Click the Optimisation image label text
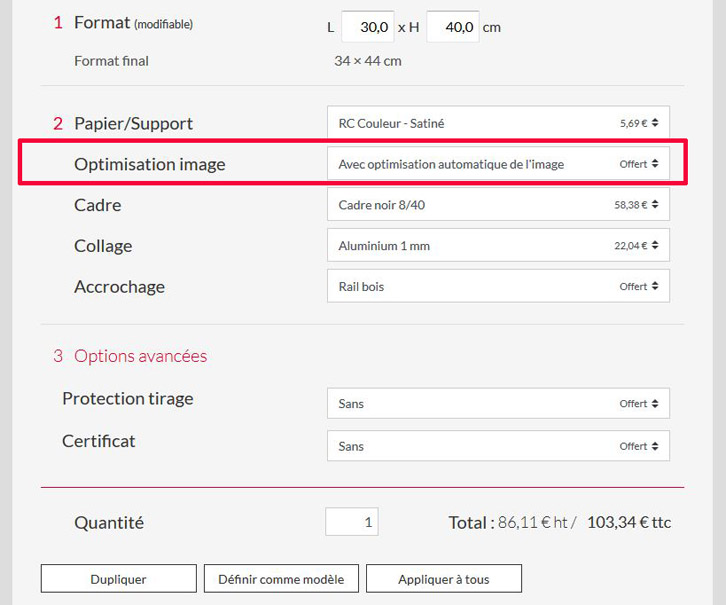Viewport: 726px width, 605px height. [x=150, y=164]
